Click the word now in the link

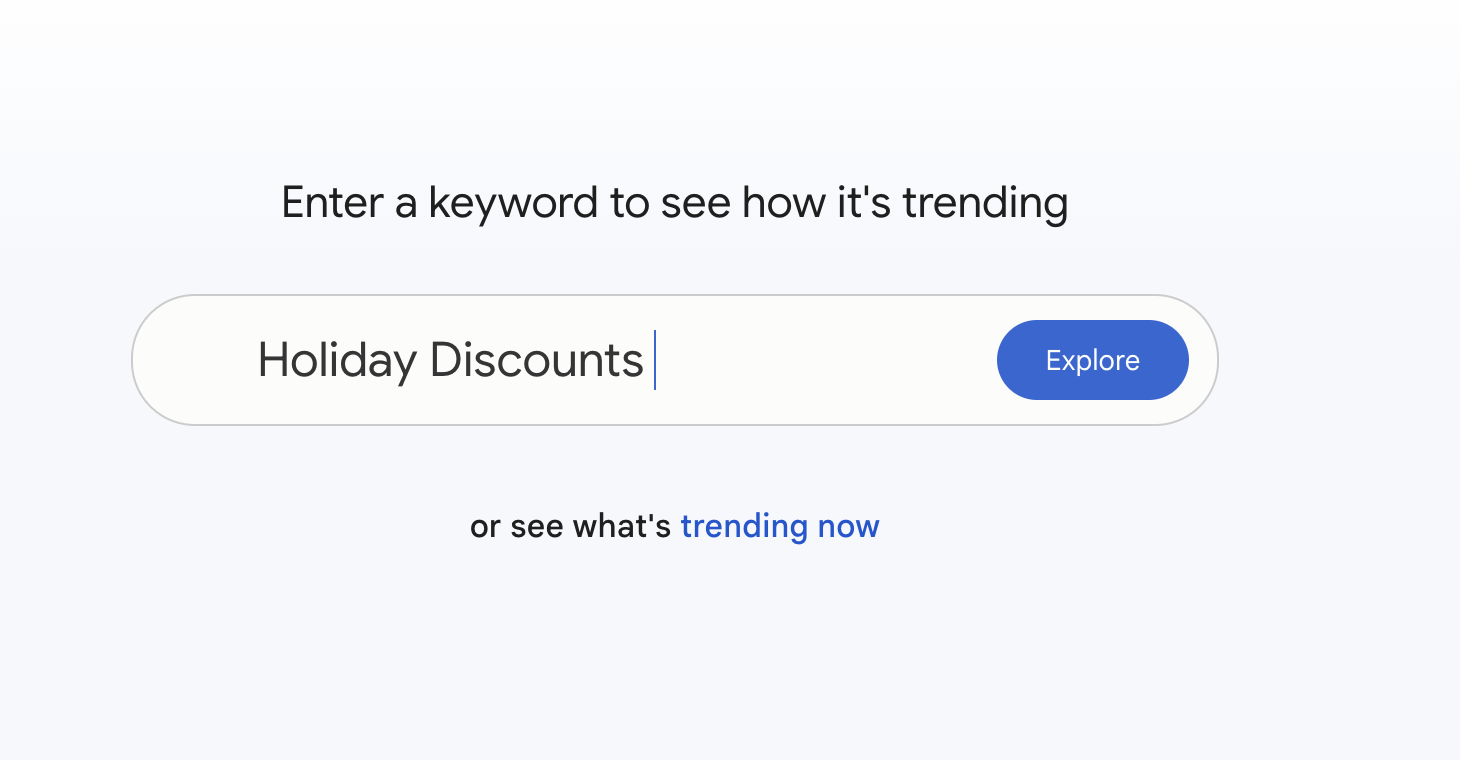click(x=848, y=526)
